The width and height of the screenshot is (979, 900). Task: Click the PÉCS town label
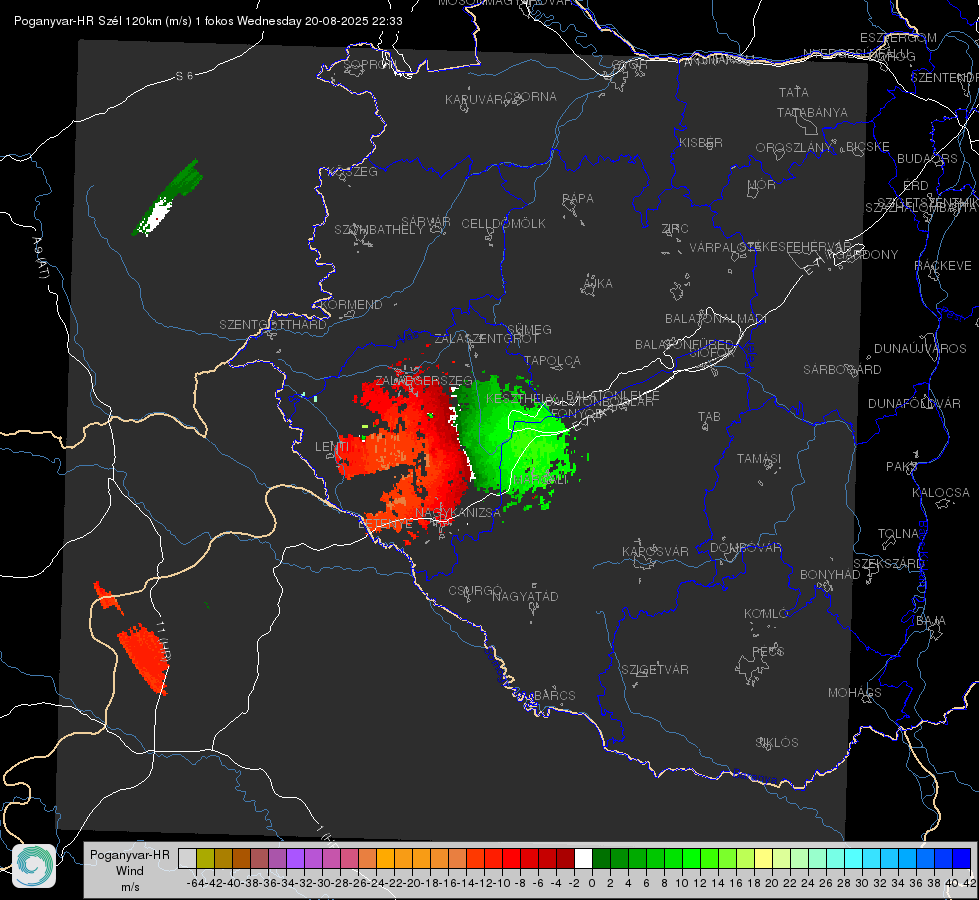(x=767, y=651)
